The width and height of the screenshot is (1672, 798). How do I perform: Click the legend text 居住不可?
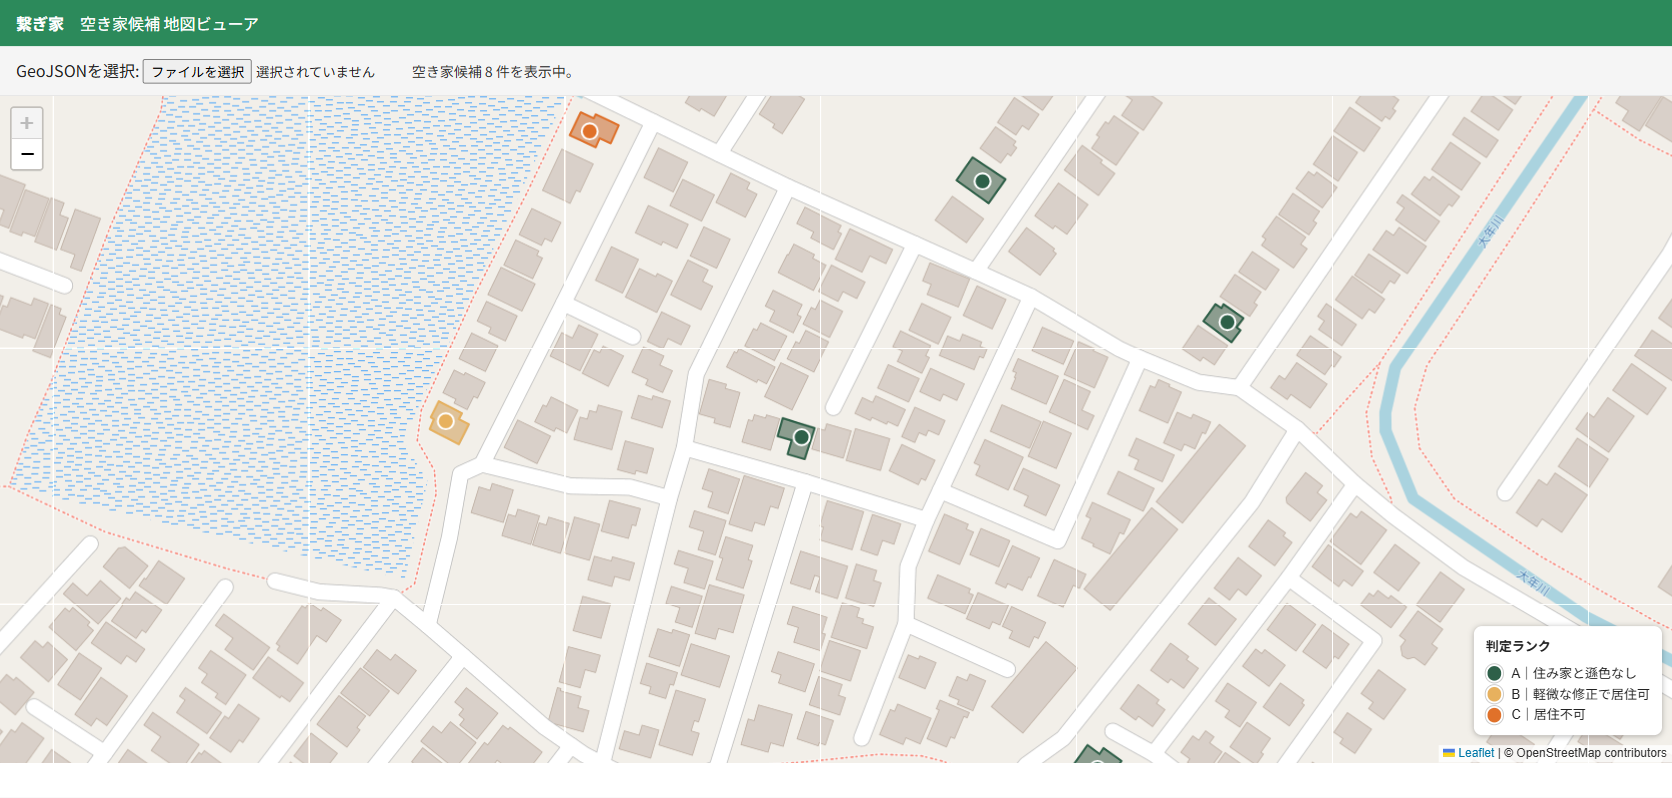(1559, 715)
